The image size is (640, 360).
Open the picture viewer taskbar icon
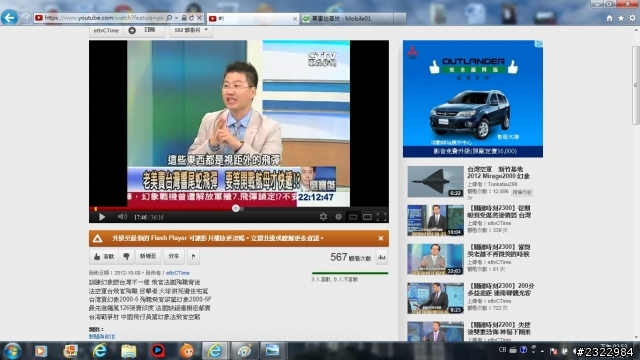273,351
